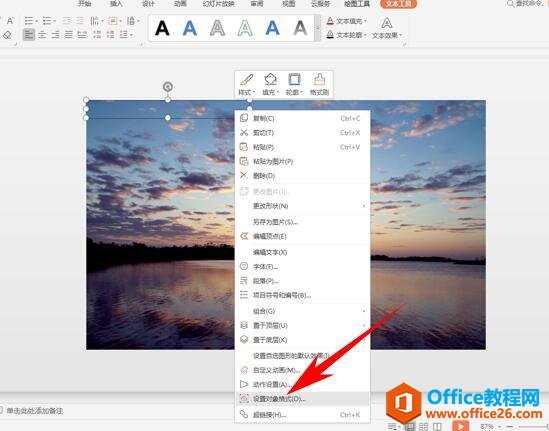
Task: Click the 单击此处添加备注 notes area
Action: (35, 411)
